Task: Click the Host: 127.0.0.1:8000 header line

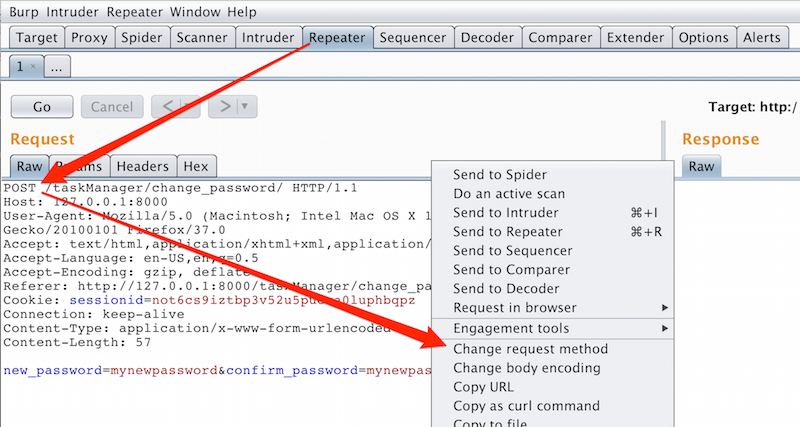Action: [x=85, y=202]
